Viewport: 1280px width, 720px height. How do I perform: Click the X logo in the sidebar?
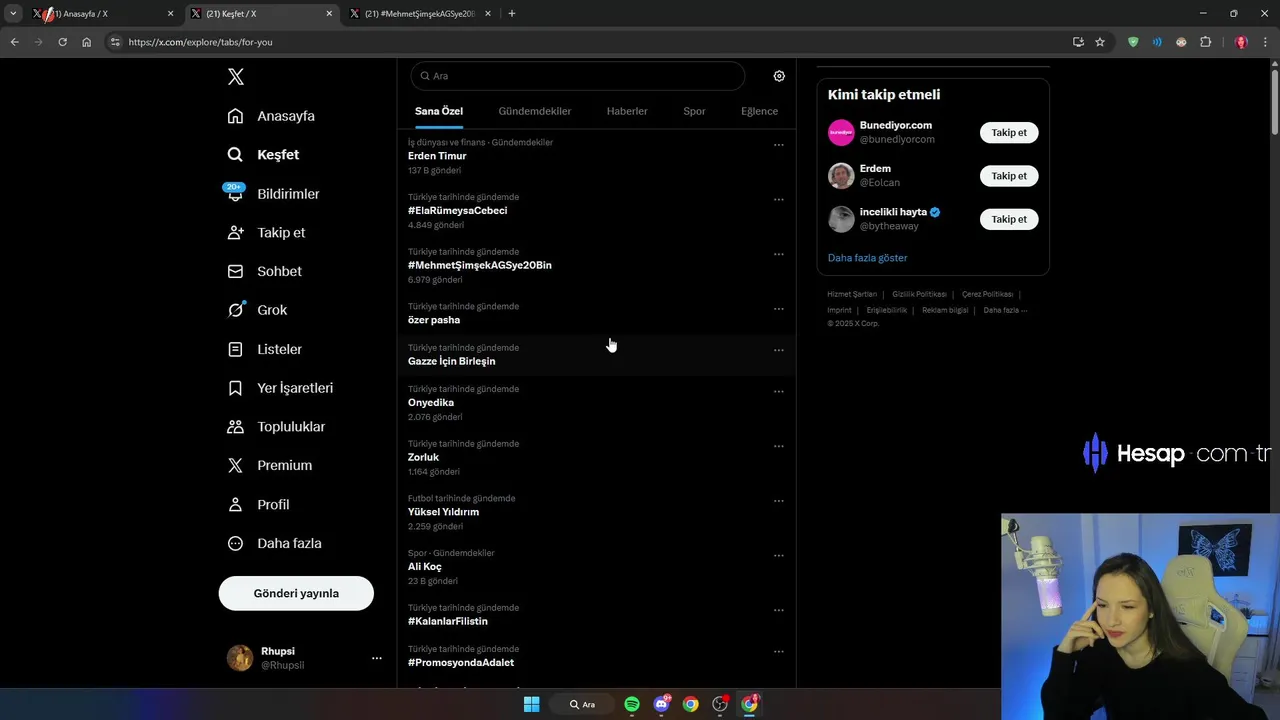[x=235, y=77]
